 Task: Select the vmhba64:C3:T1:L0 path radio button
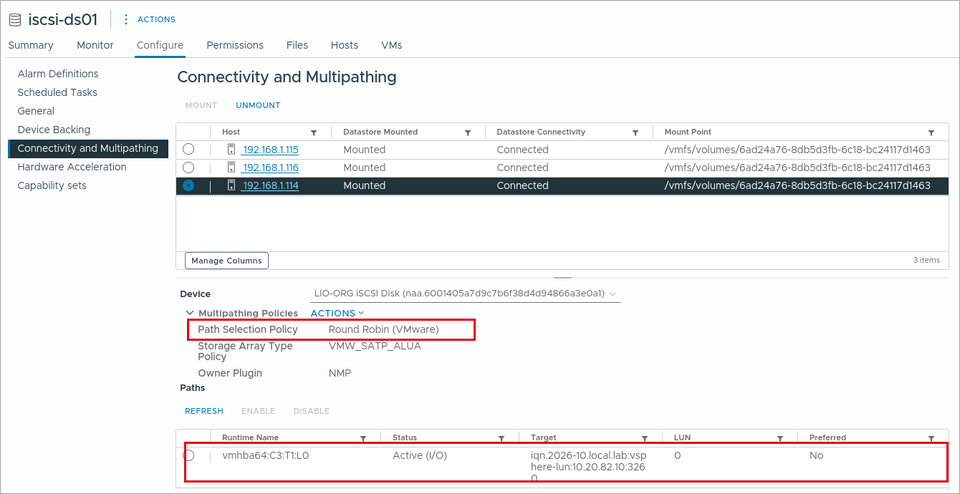tap(189, 455)
